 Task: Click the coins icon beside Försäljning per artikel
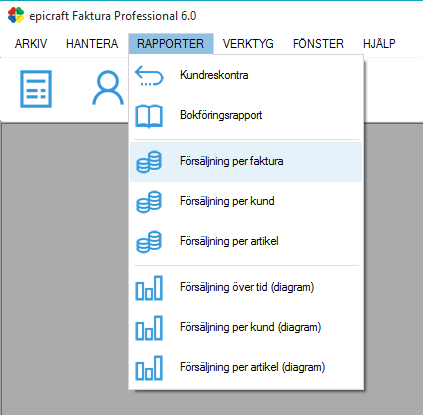pos(149,242)
